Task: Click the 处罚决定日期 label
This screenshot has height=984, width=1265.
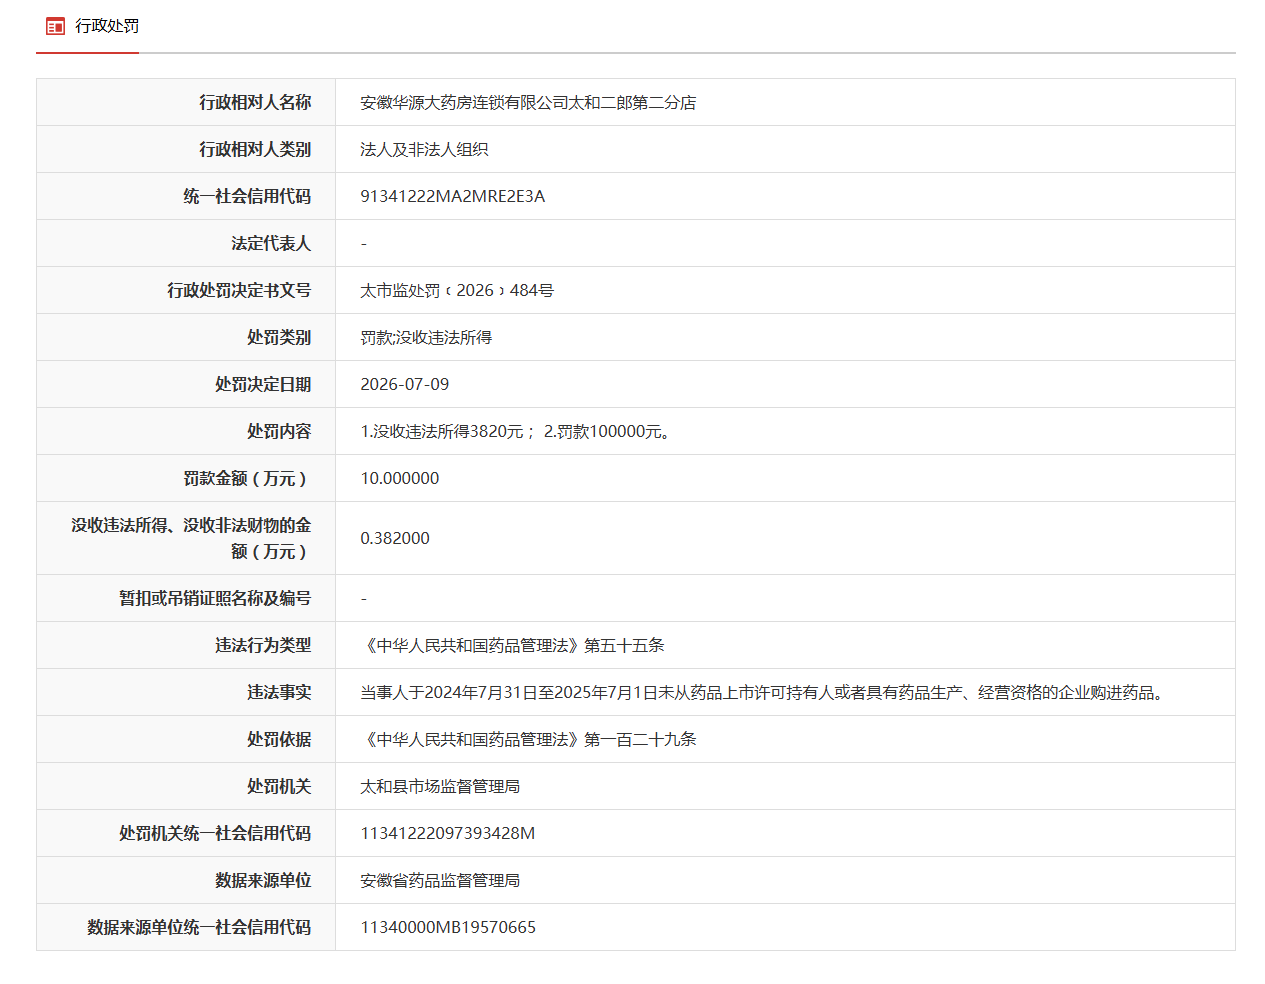Action: pos(263,384)
